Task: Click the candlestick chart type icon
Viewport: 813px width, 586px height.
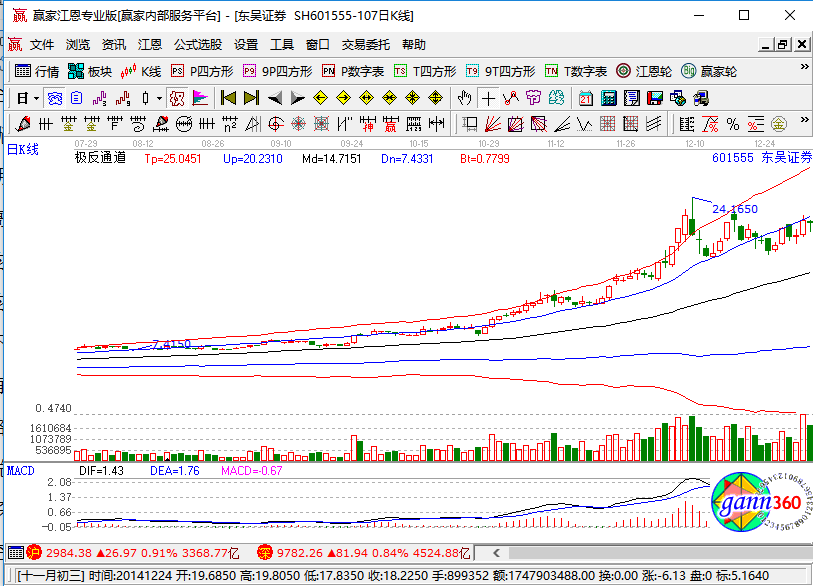Action: tap(146, 98)
